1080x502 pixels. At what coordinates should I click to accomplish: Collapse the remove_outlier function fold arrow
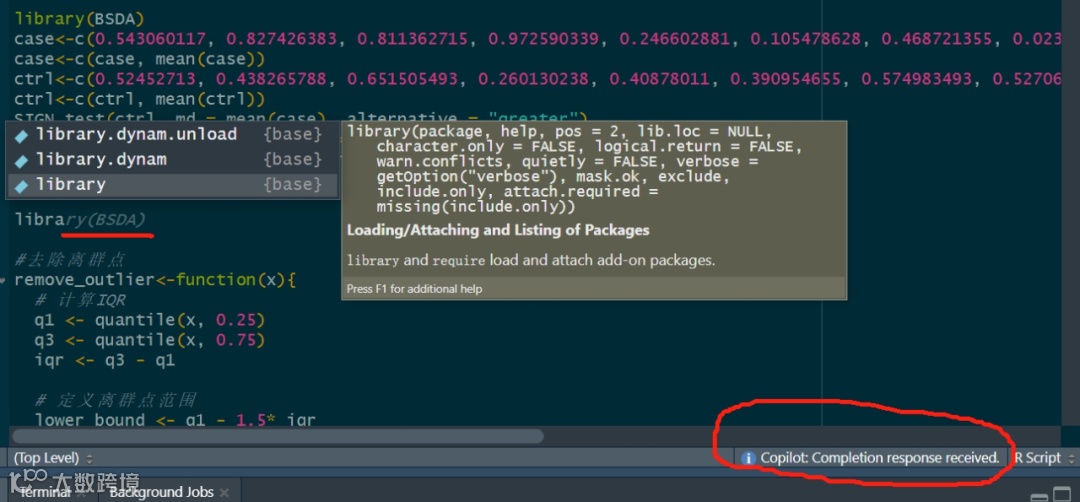pyautogui.click(x=4, y=280)
